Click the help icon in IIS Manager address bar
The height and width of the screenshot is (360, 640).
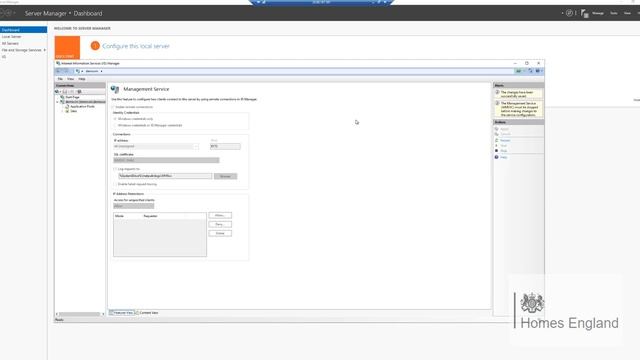pos(538,71)
